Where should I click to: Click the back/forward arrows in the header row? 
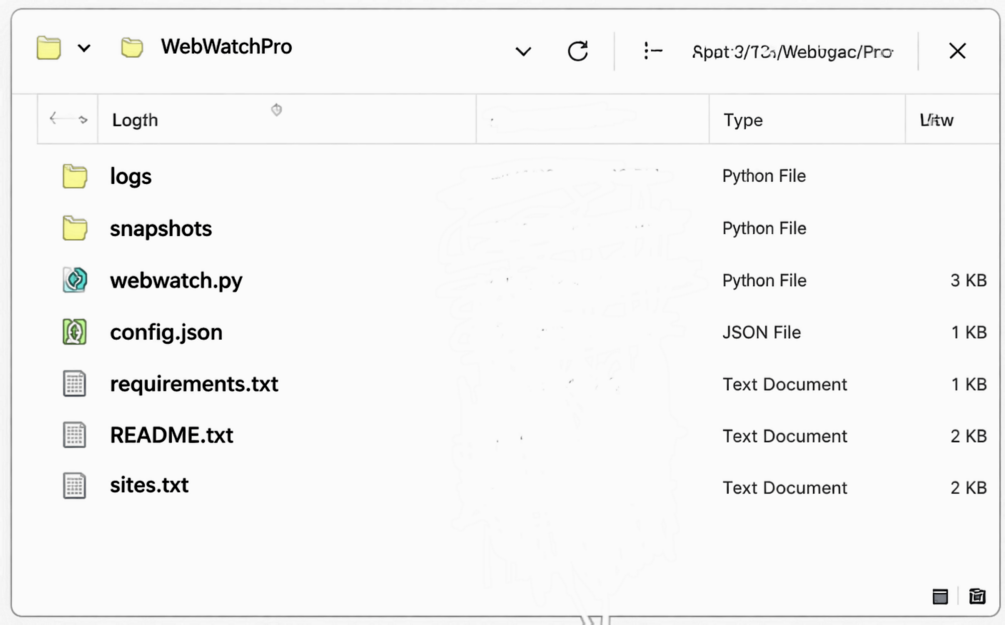click(68, 119)
